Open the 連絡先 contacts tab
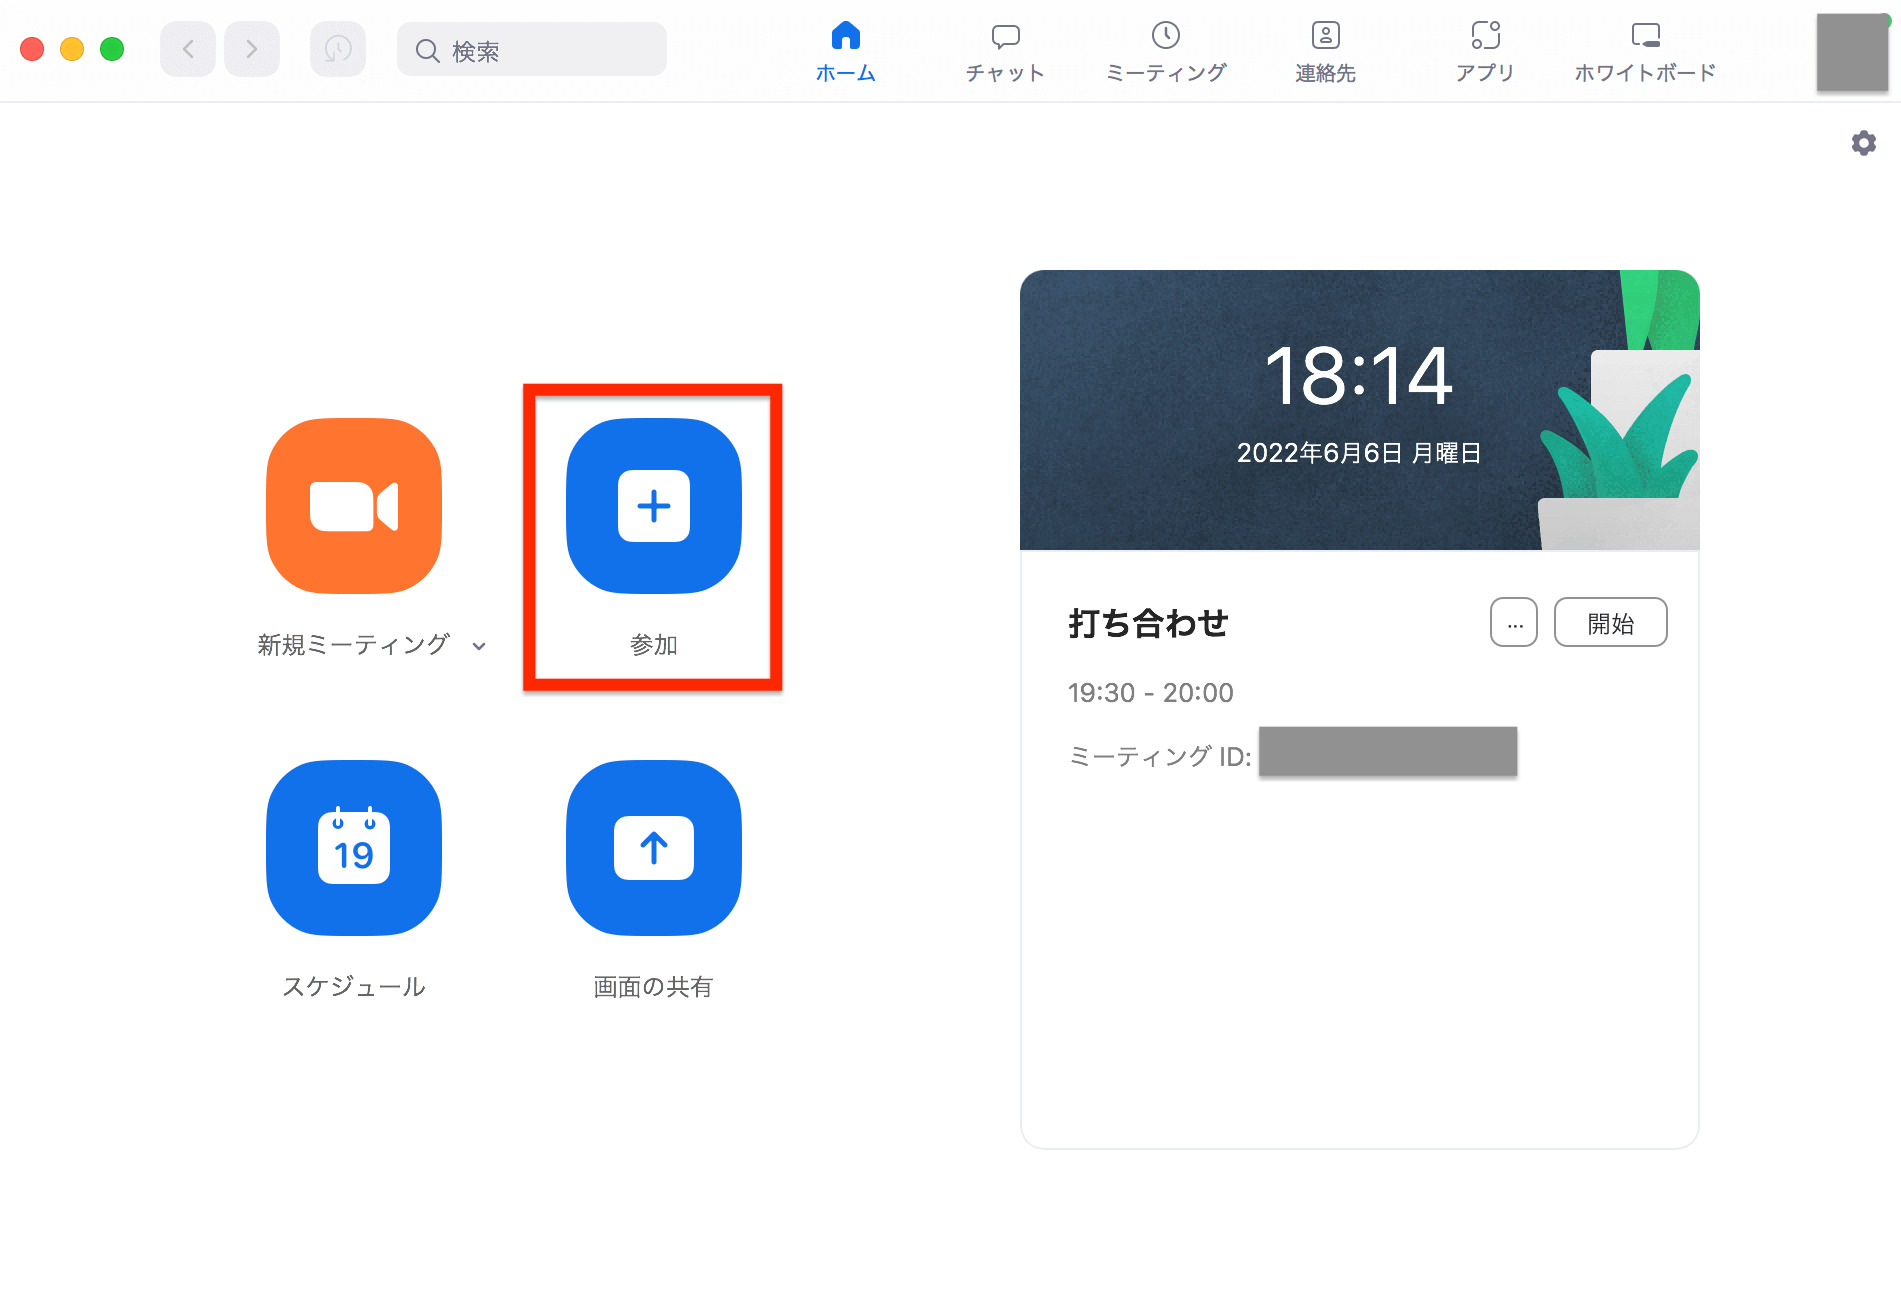The height and width of the screenshot is (1306, 1901). coord(1325,51)
